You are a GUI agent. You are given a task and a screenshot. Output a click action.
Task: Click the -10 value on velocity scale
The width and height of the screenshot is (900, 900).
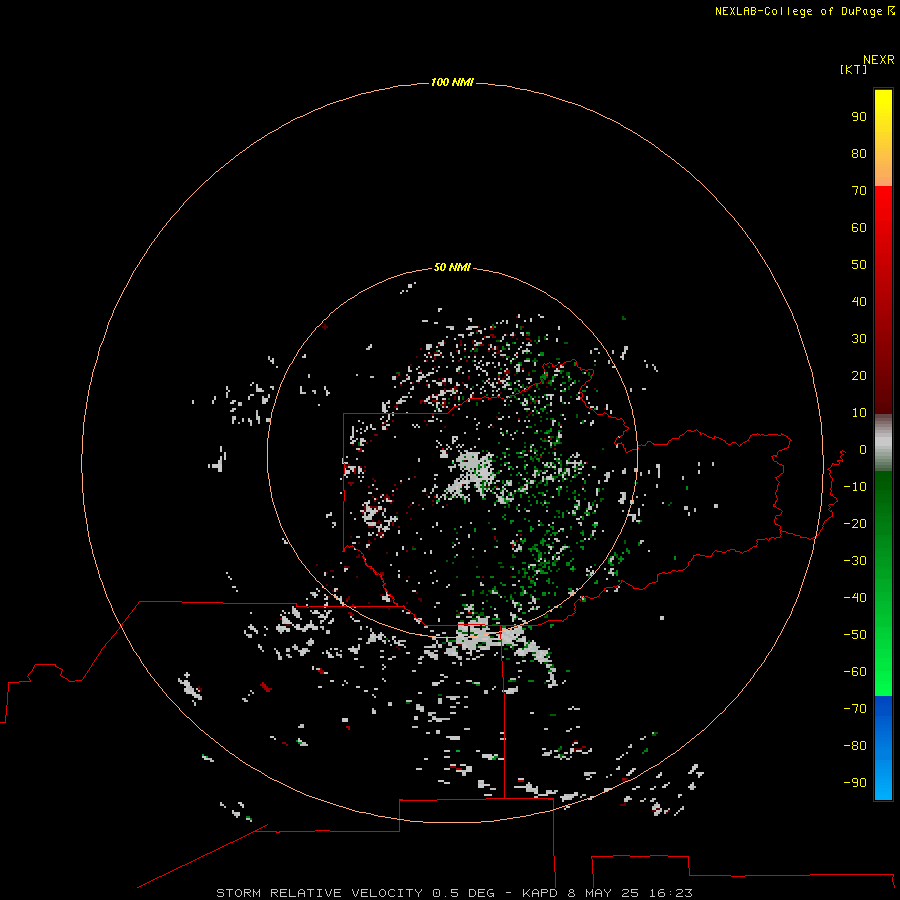click(x=855, y=487)
